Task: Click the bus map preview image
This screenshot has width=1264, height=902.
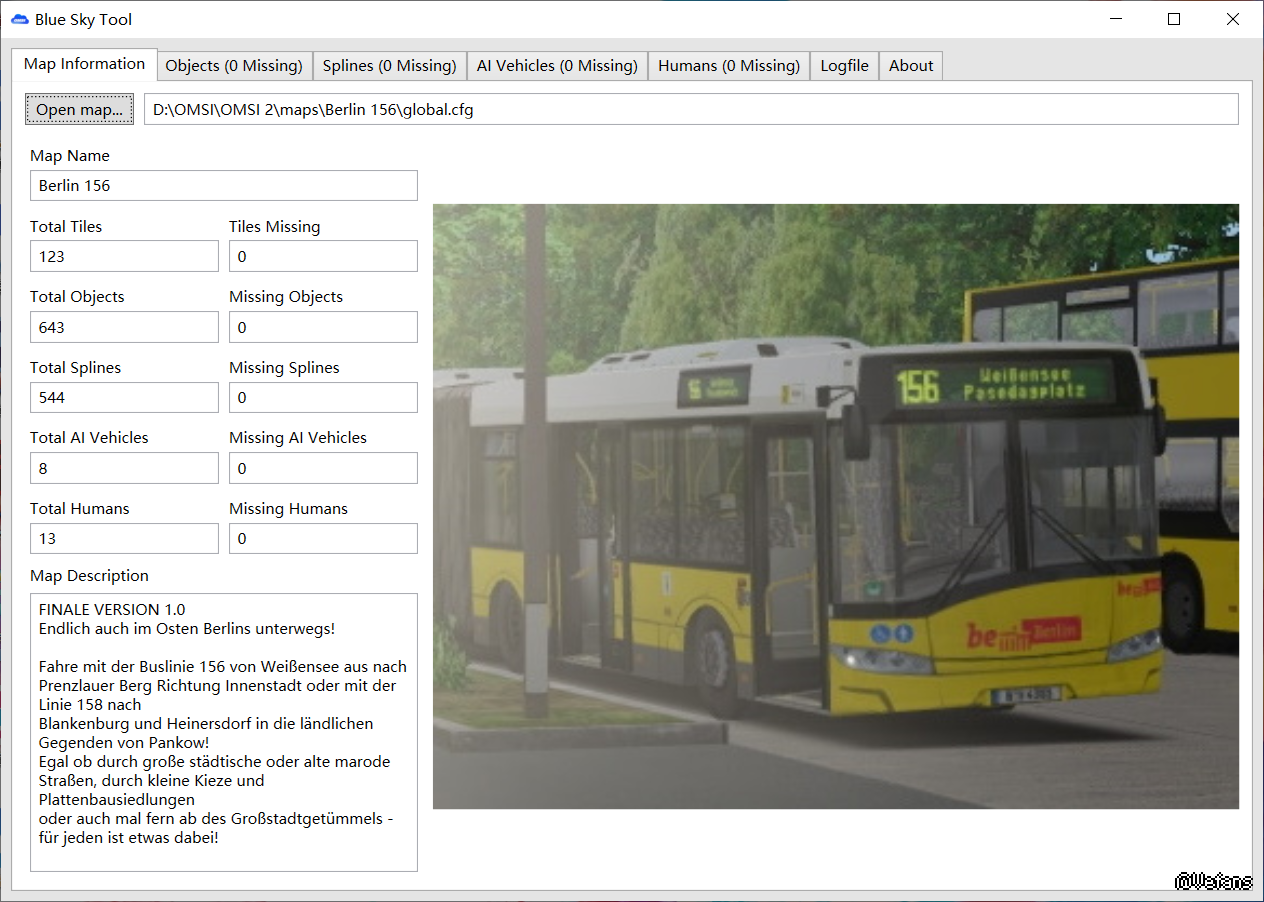Action: 835,506
